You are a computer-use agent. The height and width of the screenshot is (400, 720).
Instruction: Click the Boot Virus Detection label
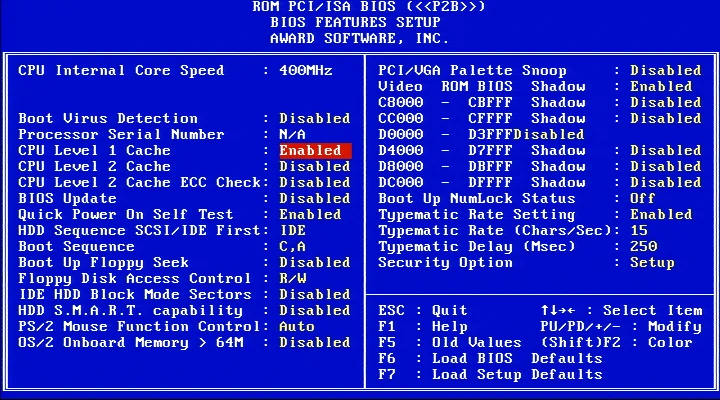[x=108, y=118]
